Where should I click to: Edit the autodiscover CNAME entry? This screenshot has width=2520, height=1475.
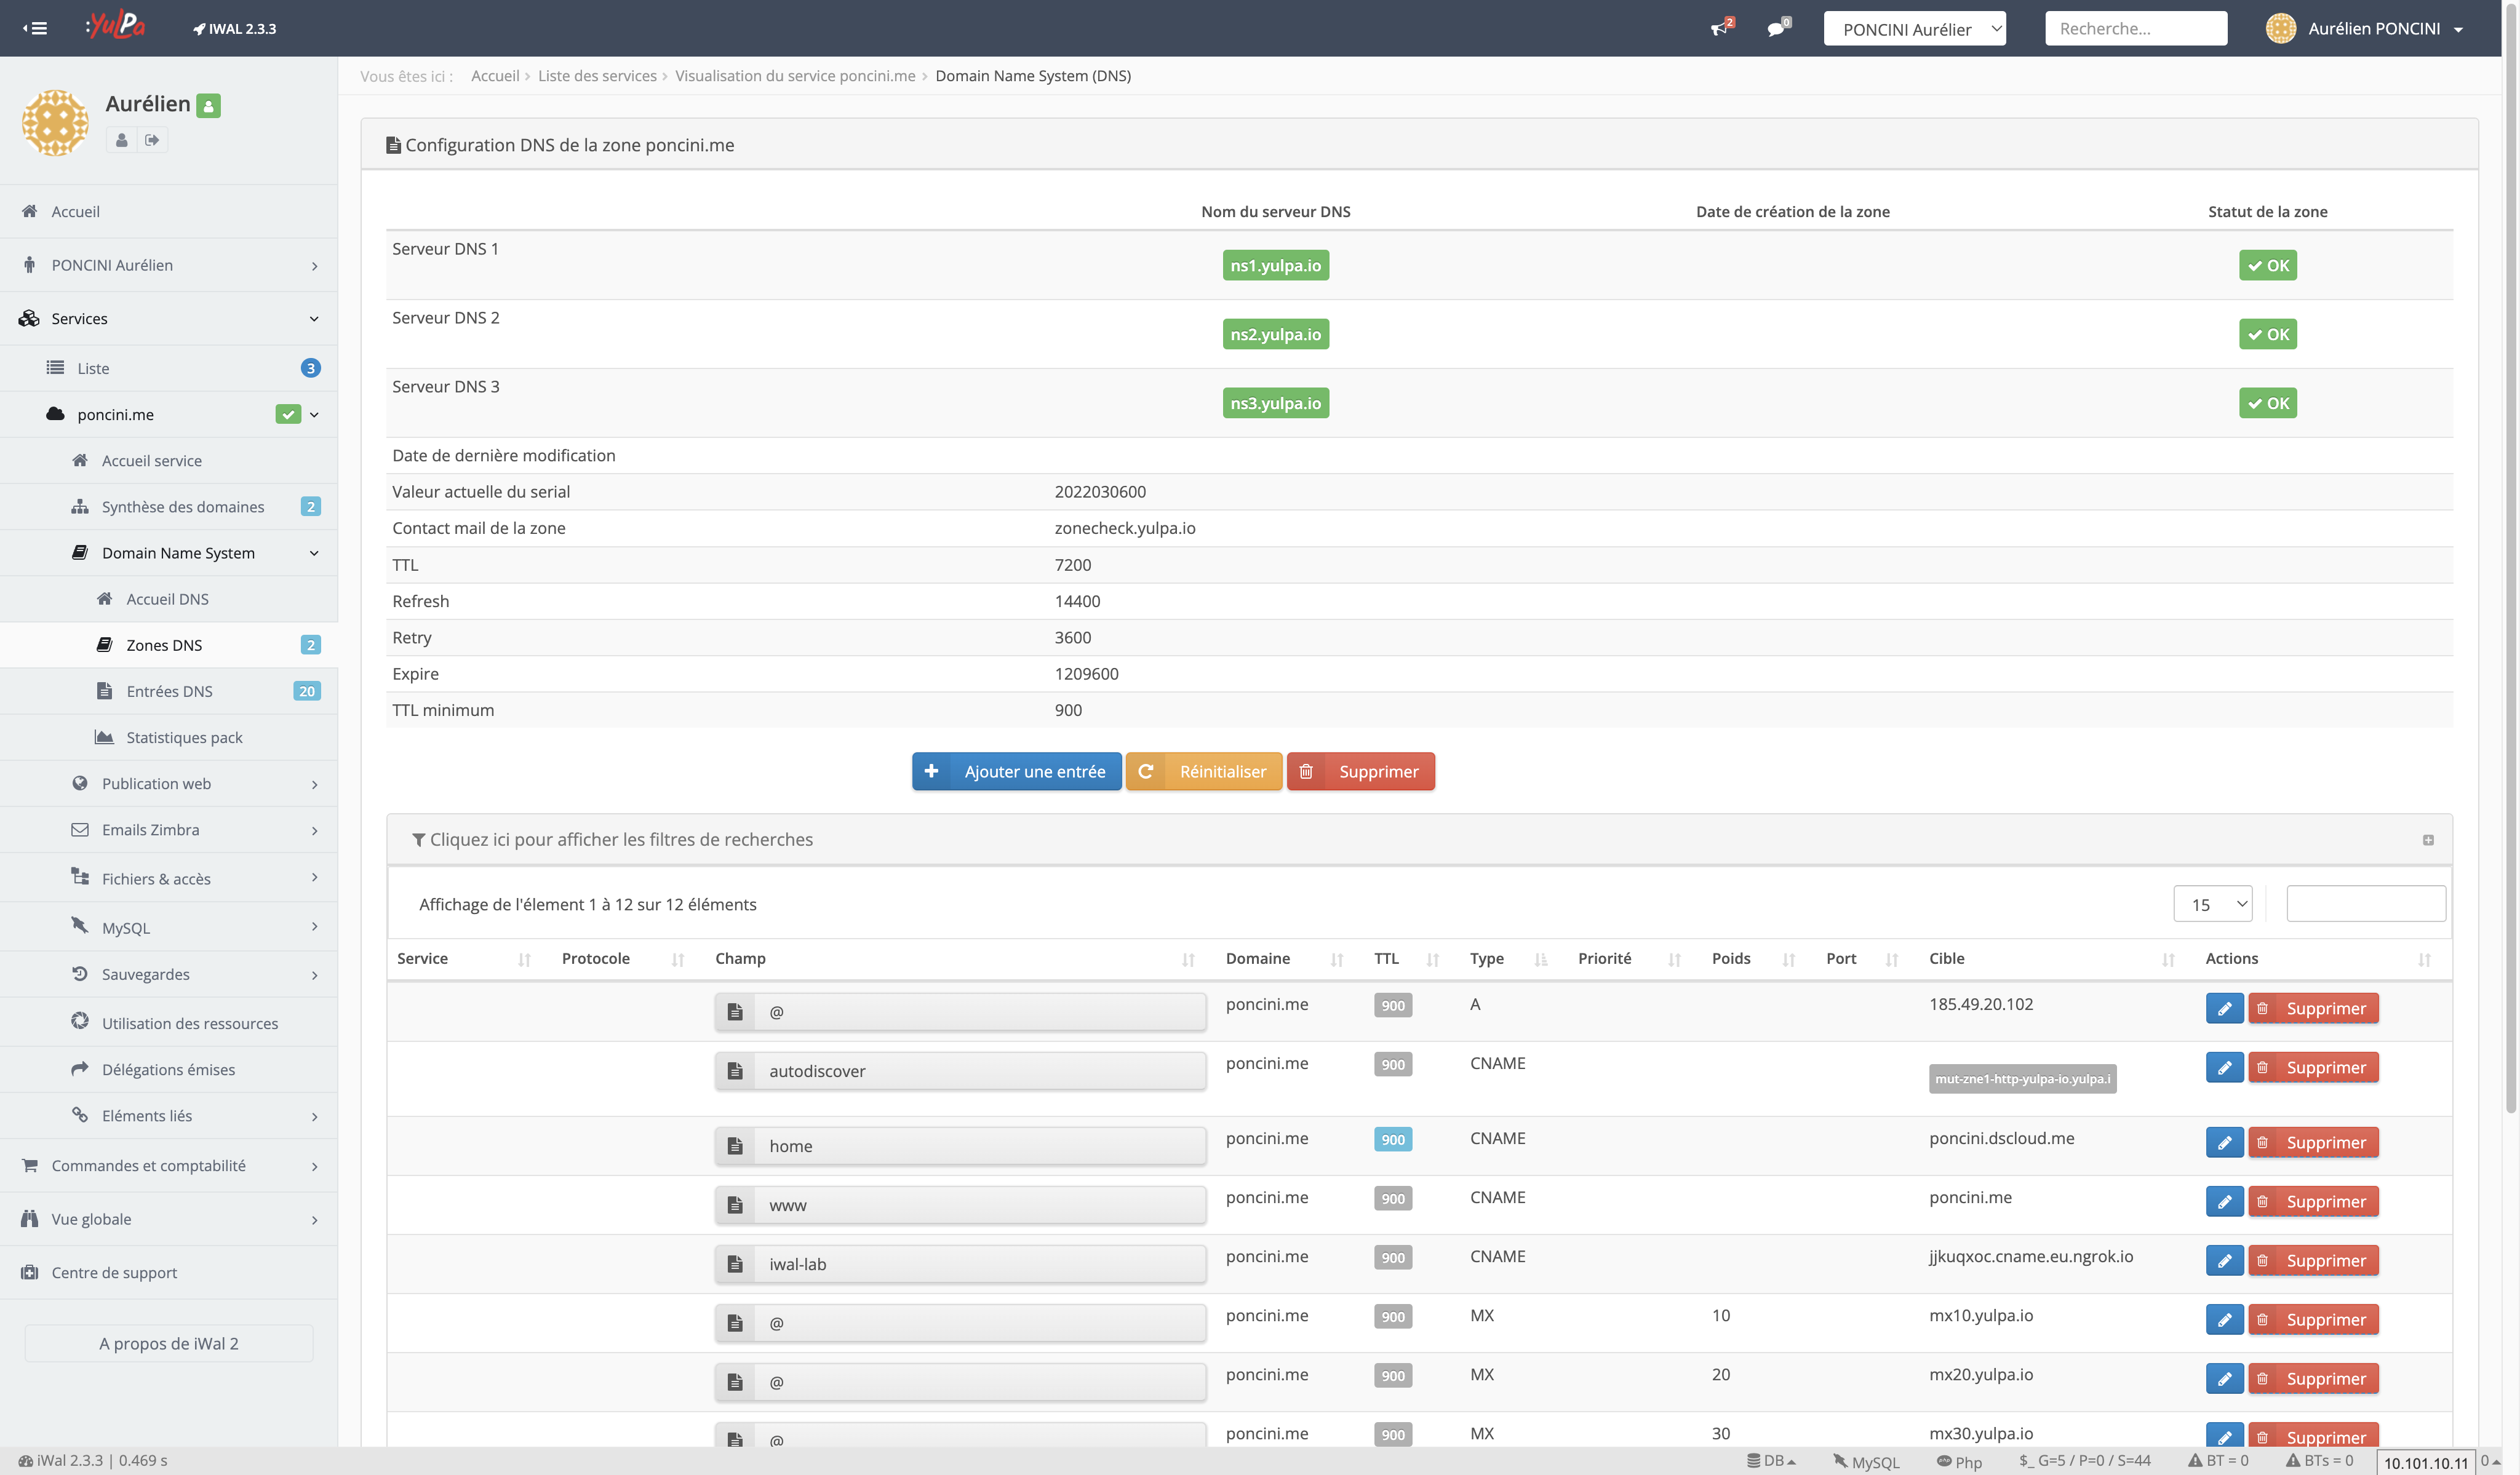pyautogui.click(x=2224, y=1067)
